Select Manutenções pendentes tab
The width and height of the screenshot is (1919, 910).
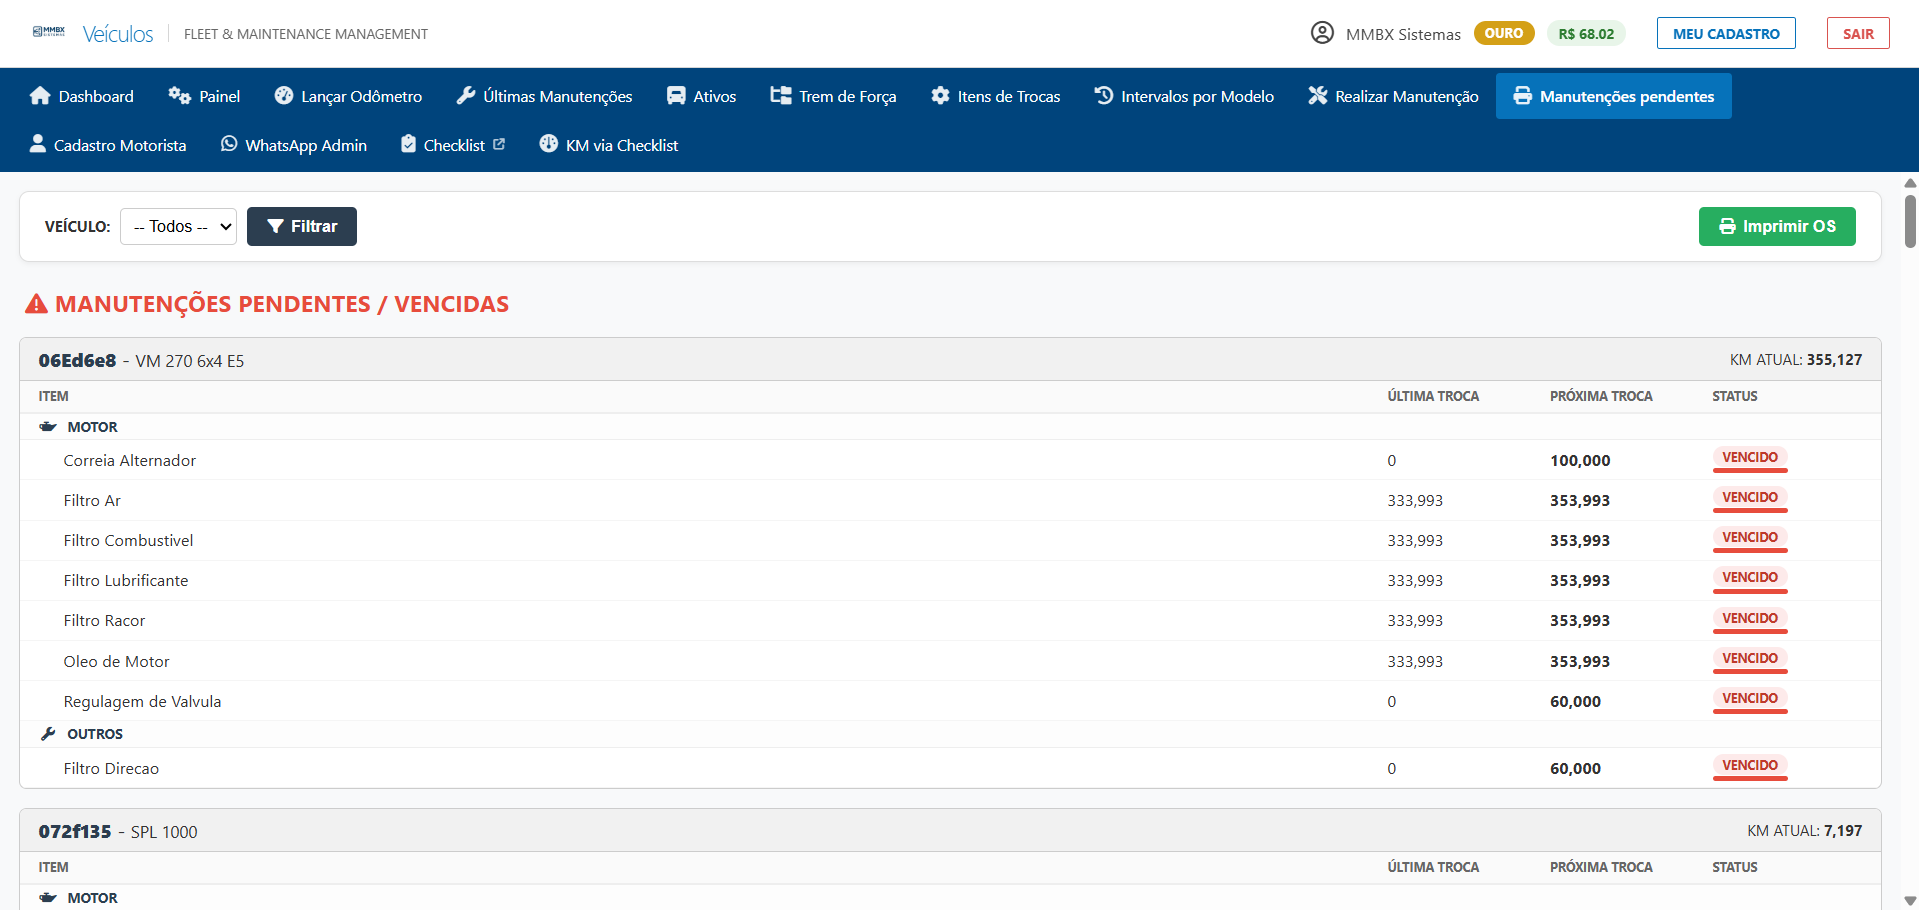(1613, 96)
